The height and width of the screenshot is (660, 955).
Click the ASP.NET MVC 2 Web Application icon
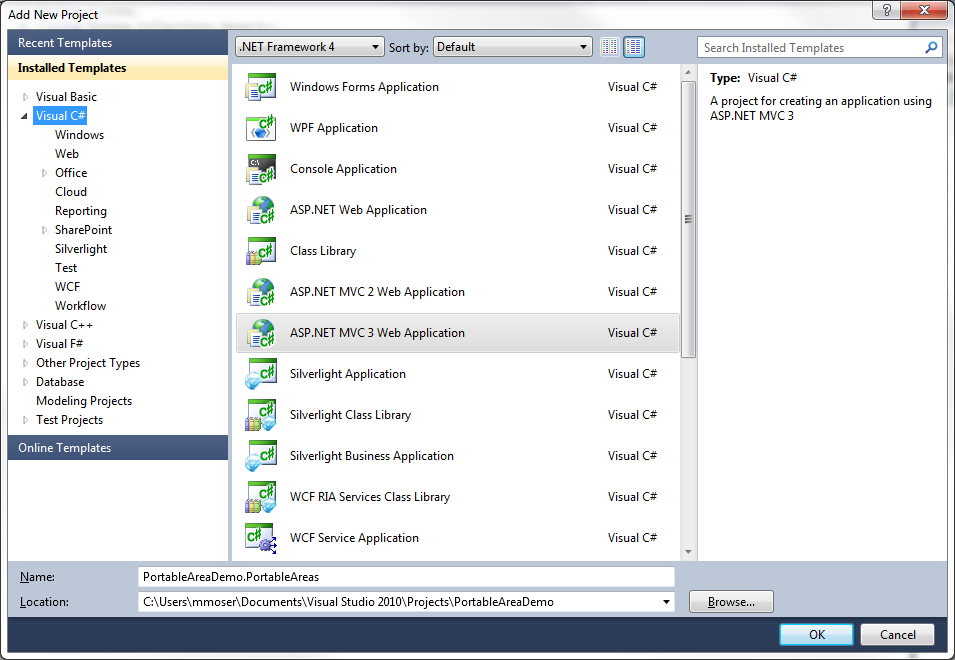[x=261, y=292]
